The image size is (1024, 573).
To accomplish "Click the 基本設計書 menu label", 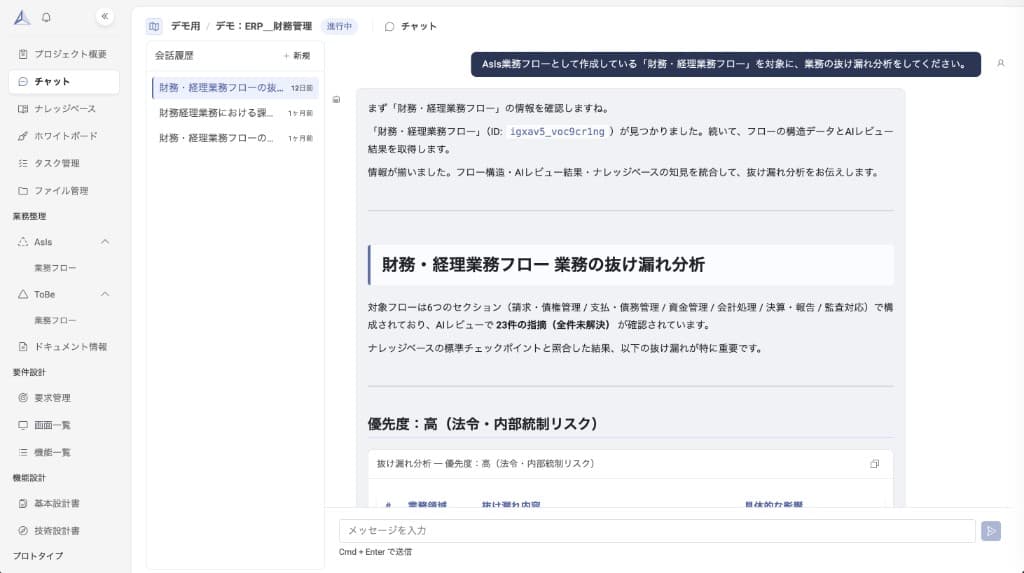I will pos(57,504).
